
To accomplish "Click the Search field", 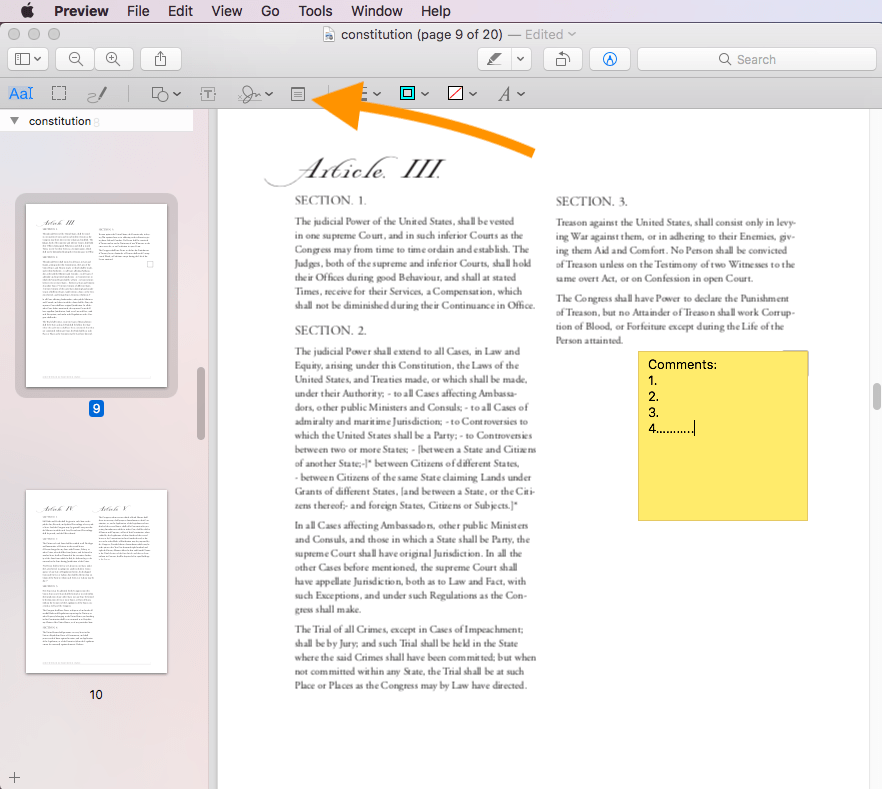I will tap(751, 59).
